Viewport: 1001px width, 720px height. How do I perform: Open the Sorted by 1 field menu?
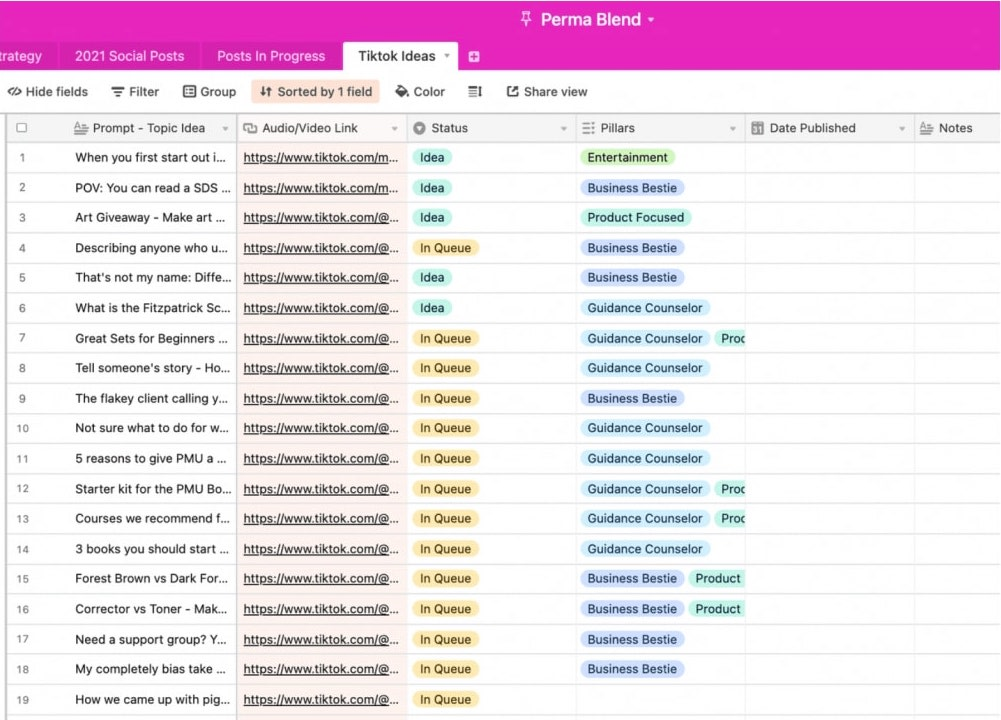pos(315,91)
